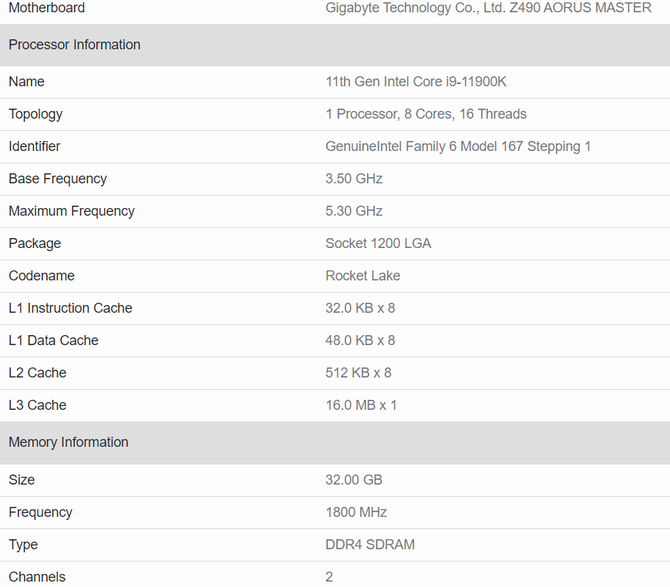Viewport: 670px width, 587px height.
Task: Select the 512 KB x 8 L2 value
Action: coord(358,373)
